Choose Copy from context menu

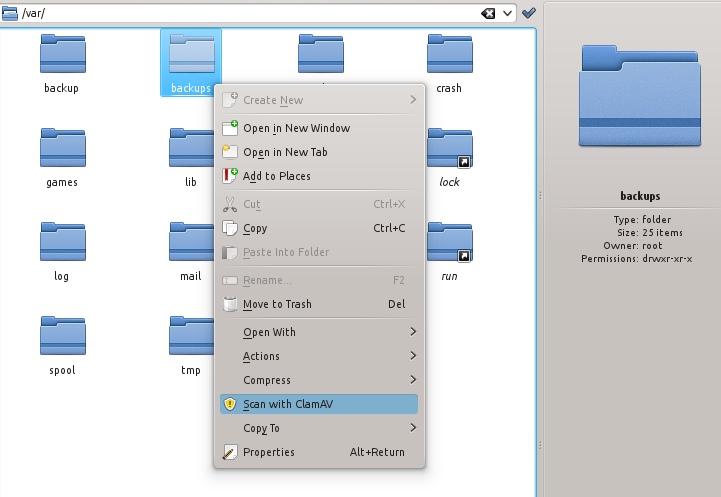319,228
